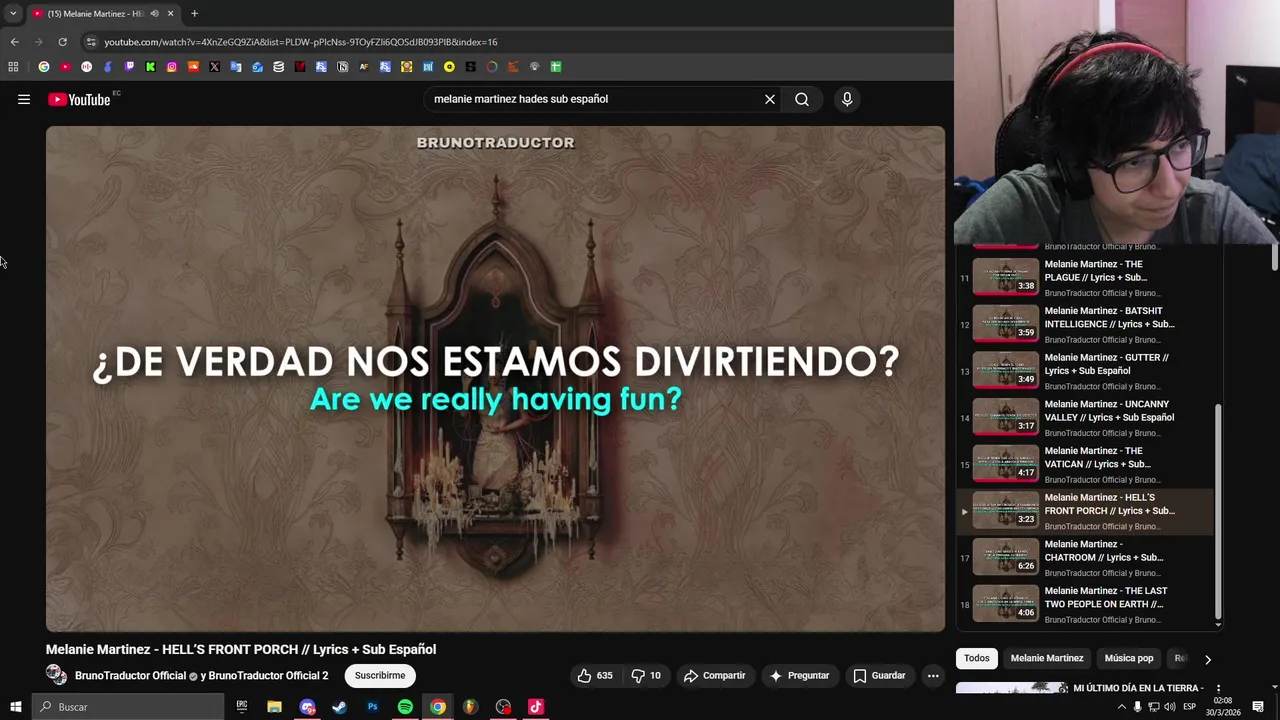Open the YouTube bookmark icon
The width and height of the screenshot is (1280, 720).
[65, 67]
